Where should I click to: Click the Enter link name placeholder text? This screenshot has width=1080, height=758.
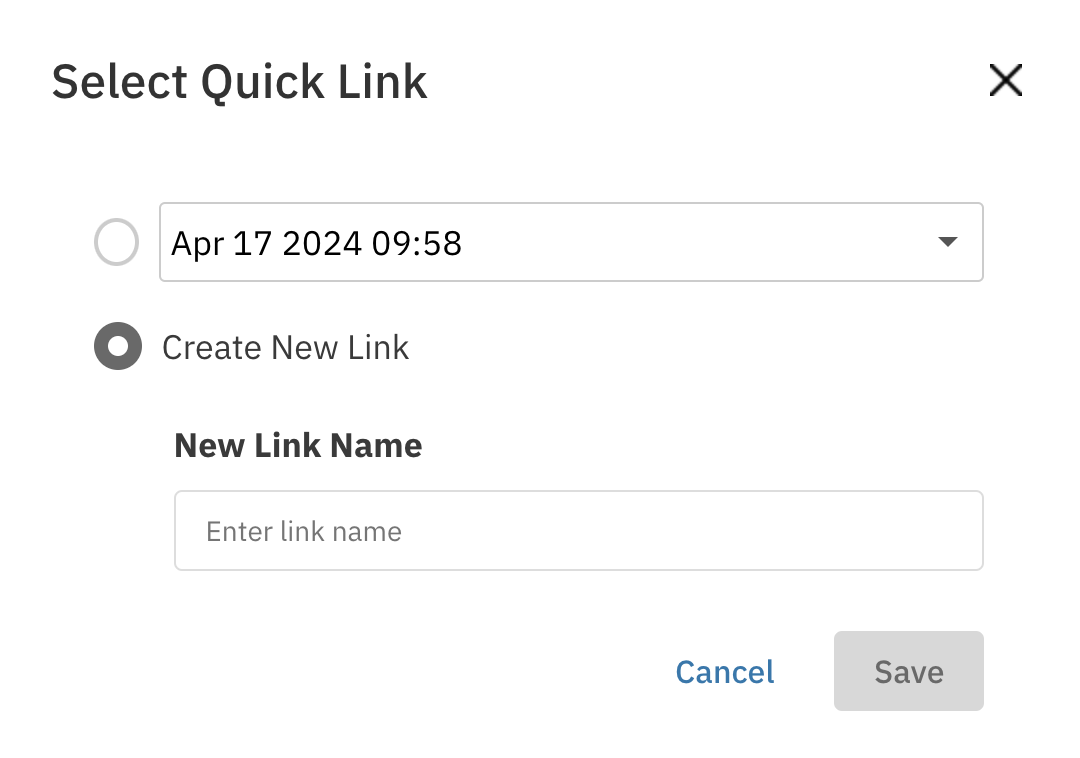click(x=304, y=531)
